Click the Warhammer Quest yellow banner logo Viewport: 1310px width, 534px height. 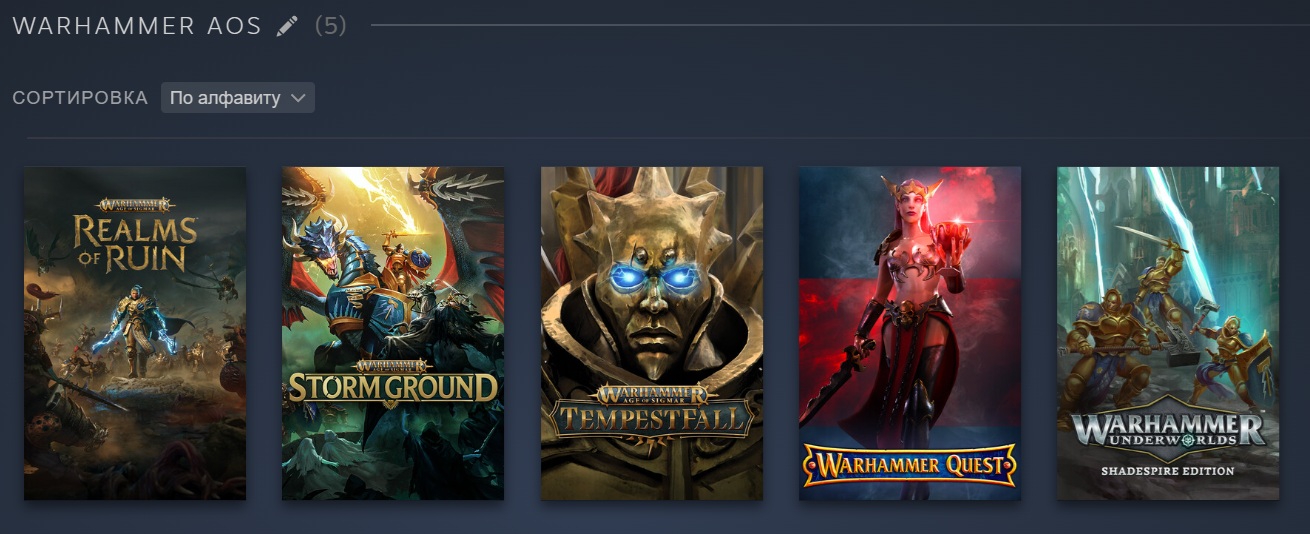click(910, 464)
